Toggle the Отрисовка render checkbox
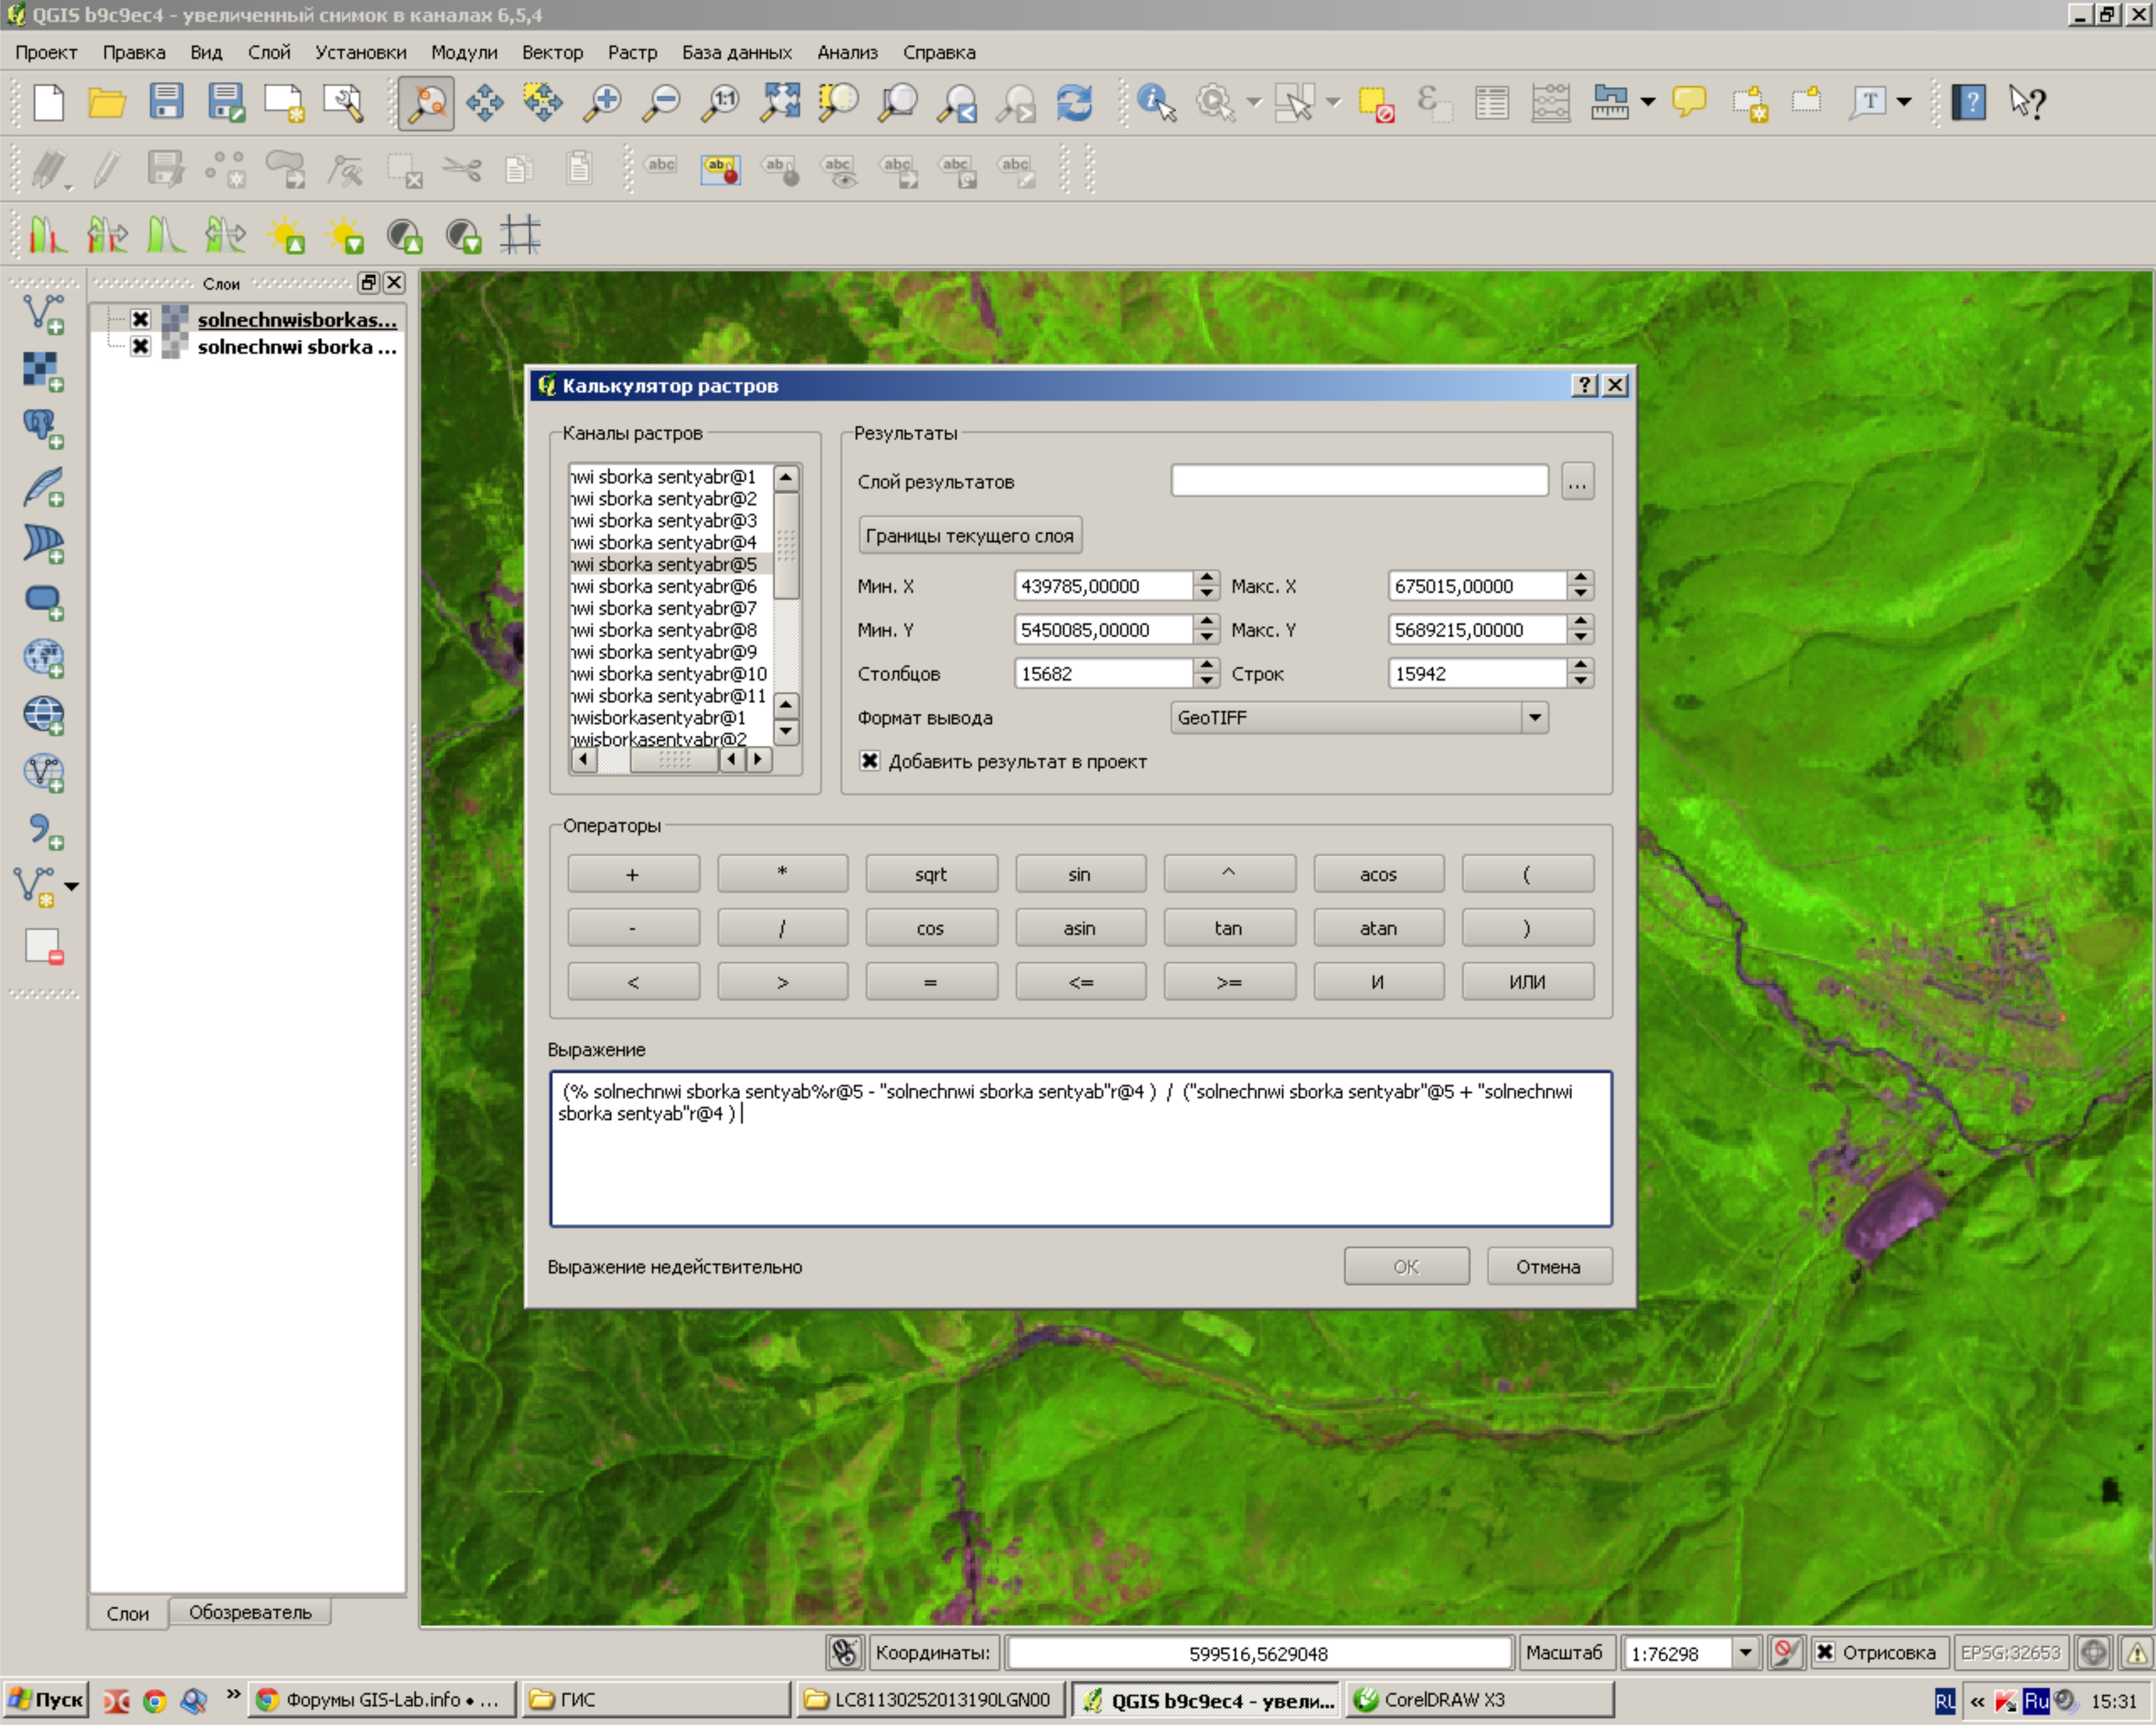Screen dimensions: 2156x1725 coord(1825,1652)
